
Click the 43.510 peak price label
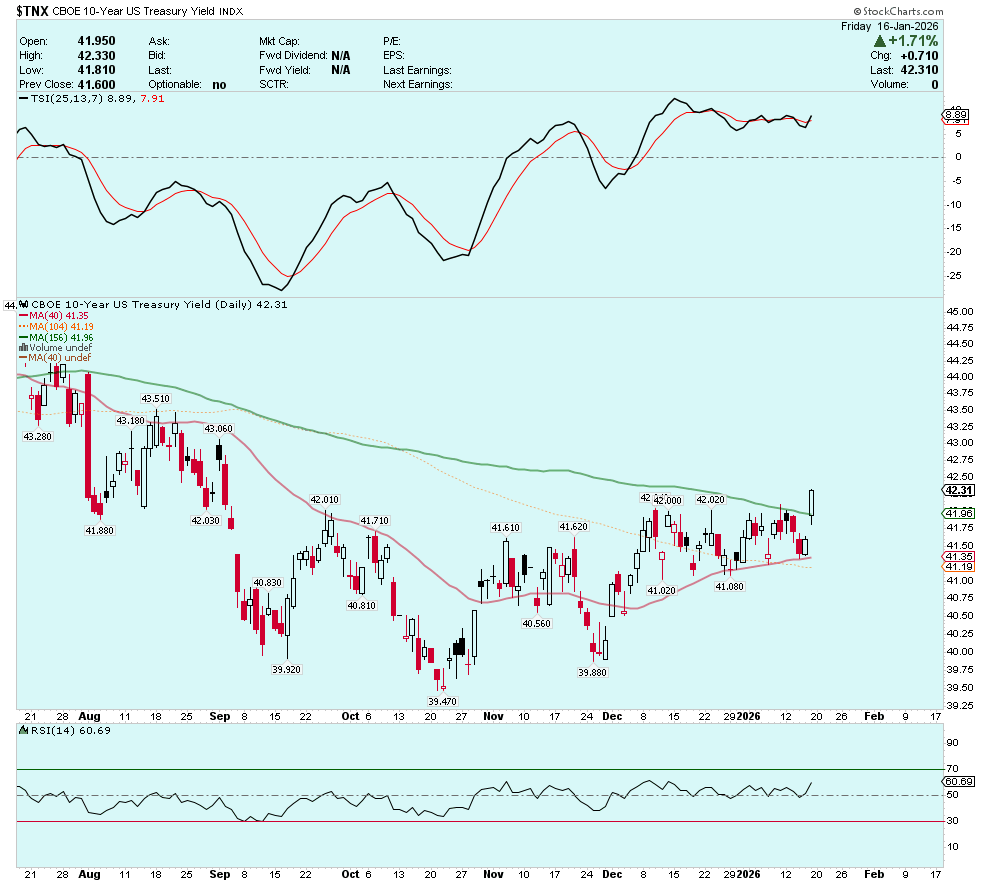click(155, 399)
